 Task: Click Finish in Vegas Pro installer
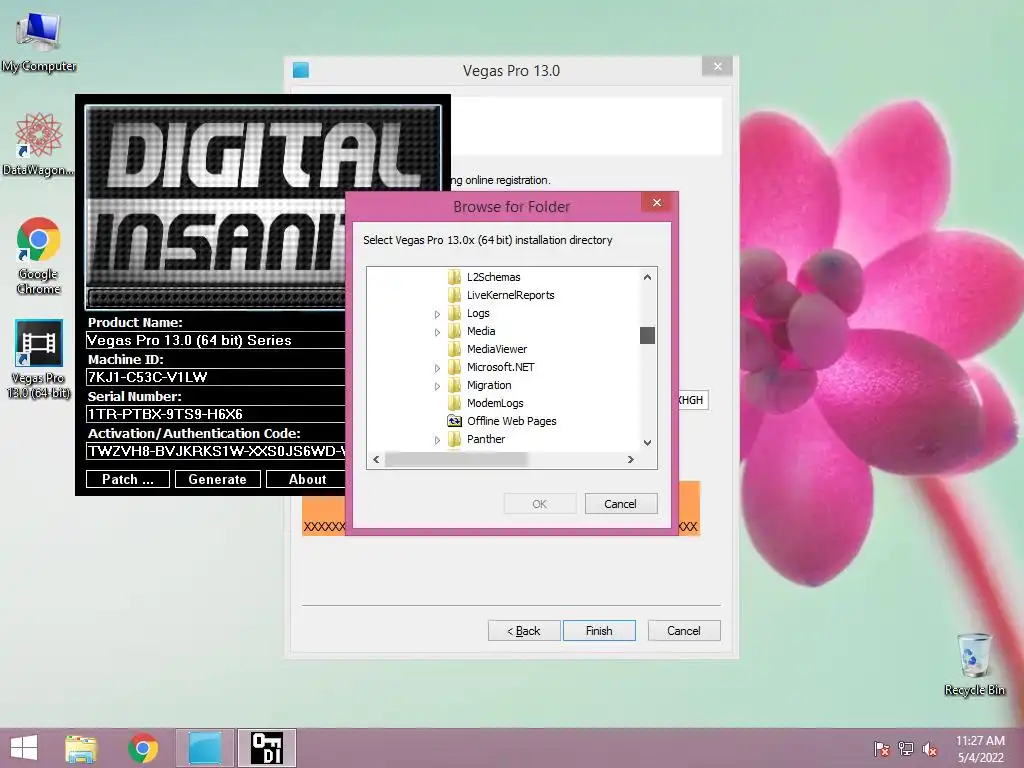click(599, 631)
